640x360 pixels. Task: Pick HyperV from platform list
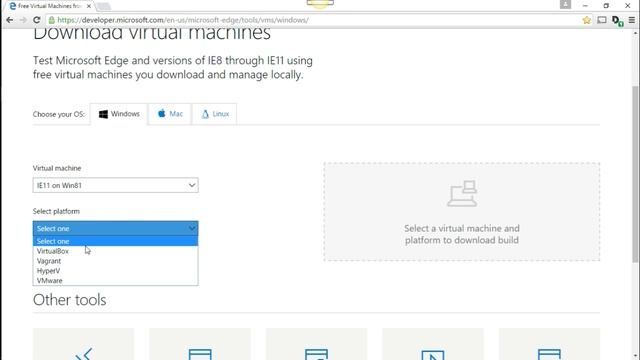(116, 271)
